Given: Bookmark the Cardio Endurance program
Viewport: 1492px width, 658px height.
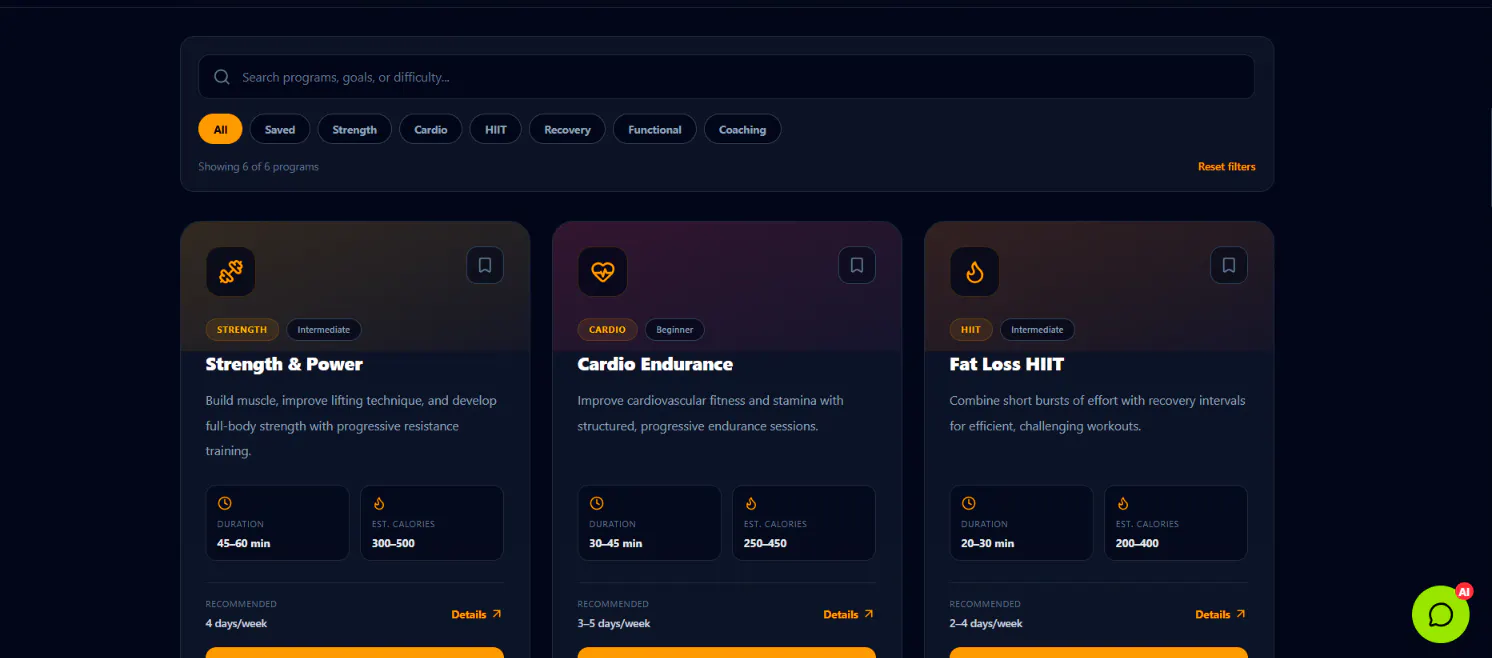Looking at the screenshot, I should point(857,265).
